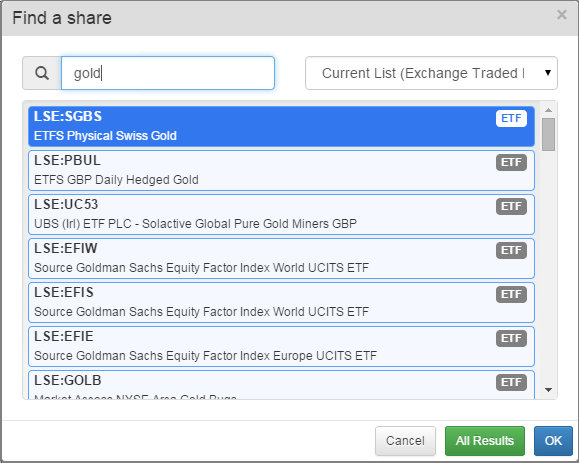Click the ETF badge on LSE:EFIE
This screenshot has height=463, width=579.
pos(511,338)
